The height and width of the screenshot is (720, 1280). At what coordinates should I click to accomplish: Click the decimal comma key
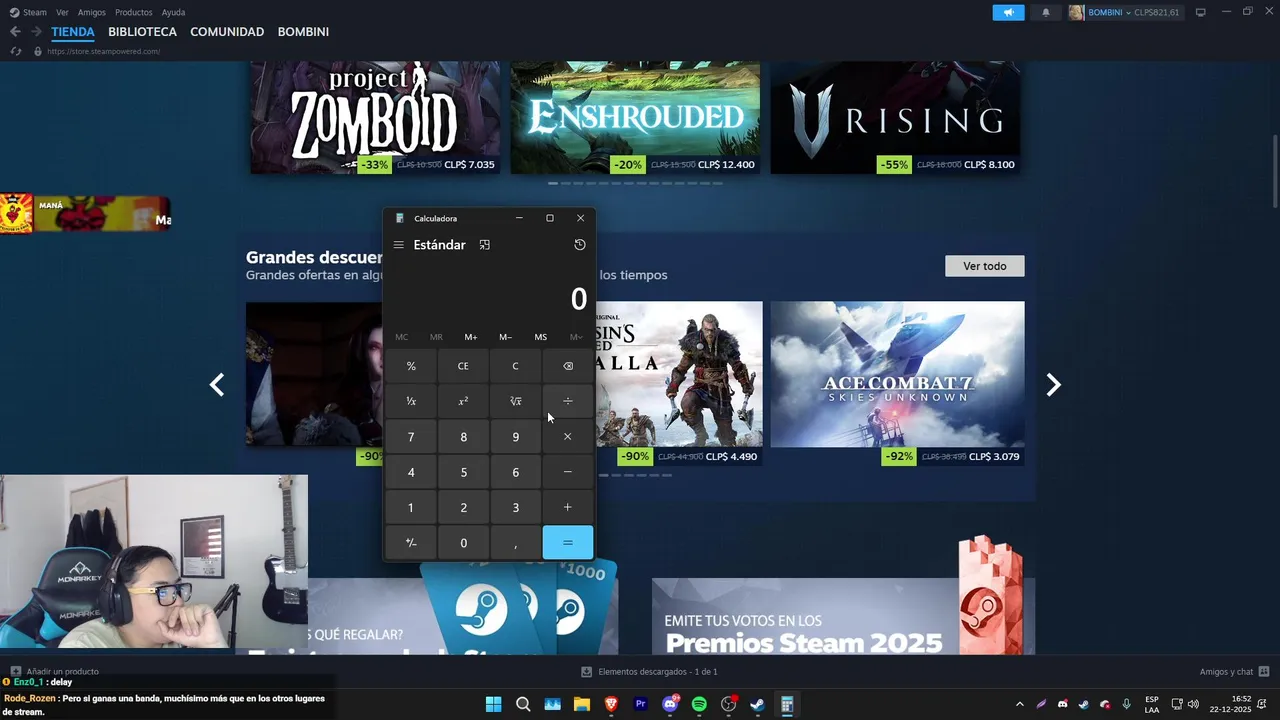click(x=515, y=543)
